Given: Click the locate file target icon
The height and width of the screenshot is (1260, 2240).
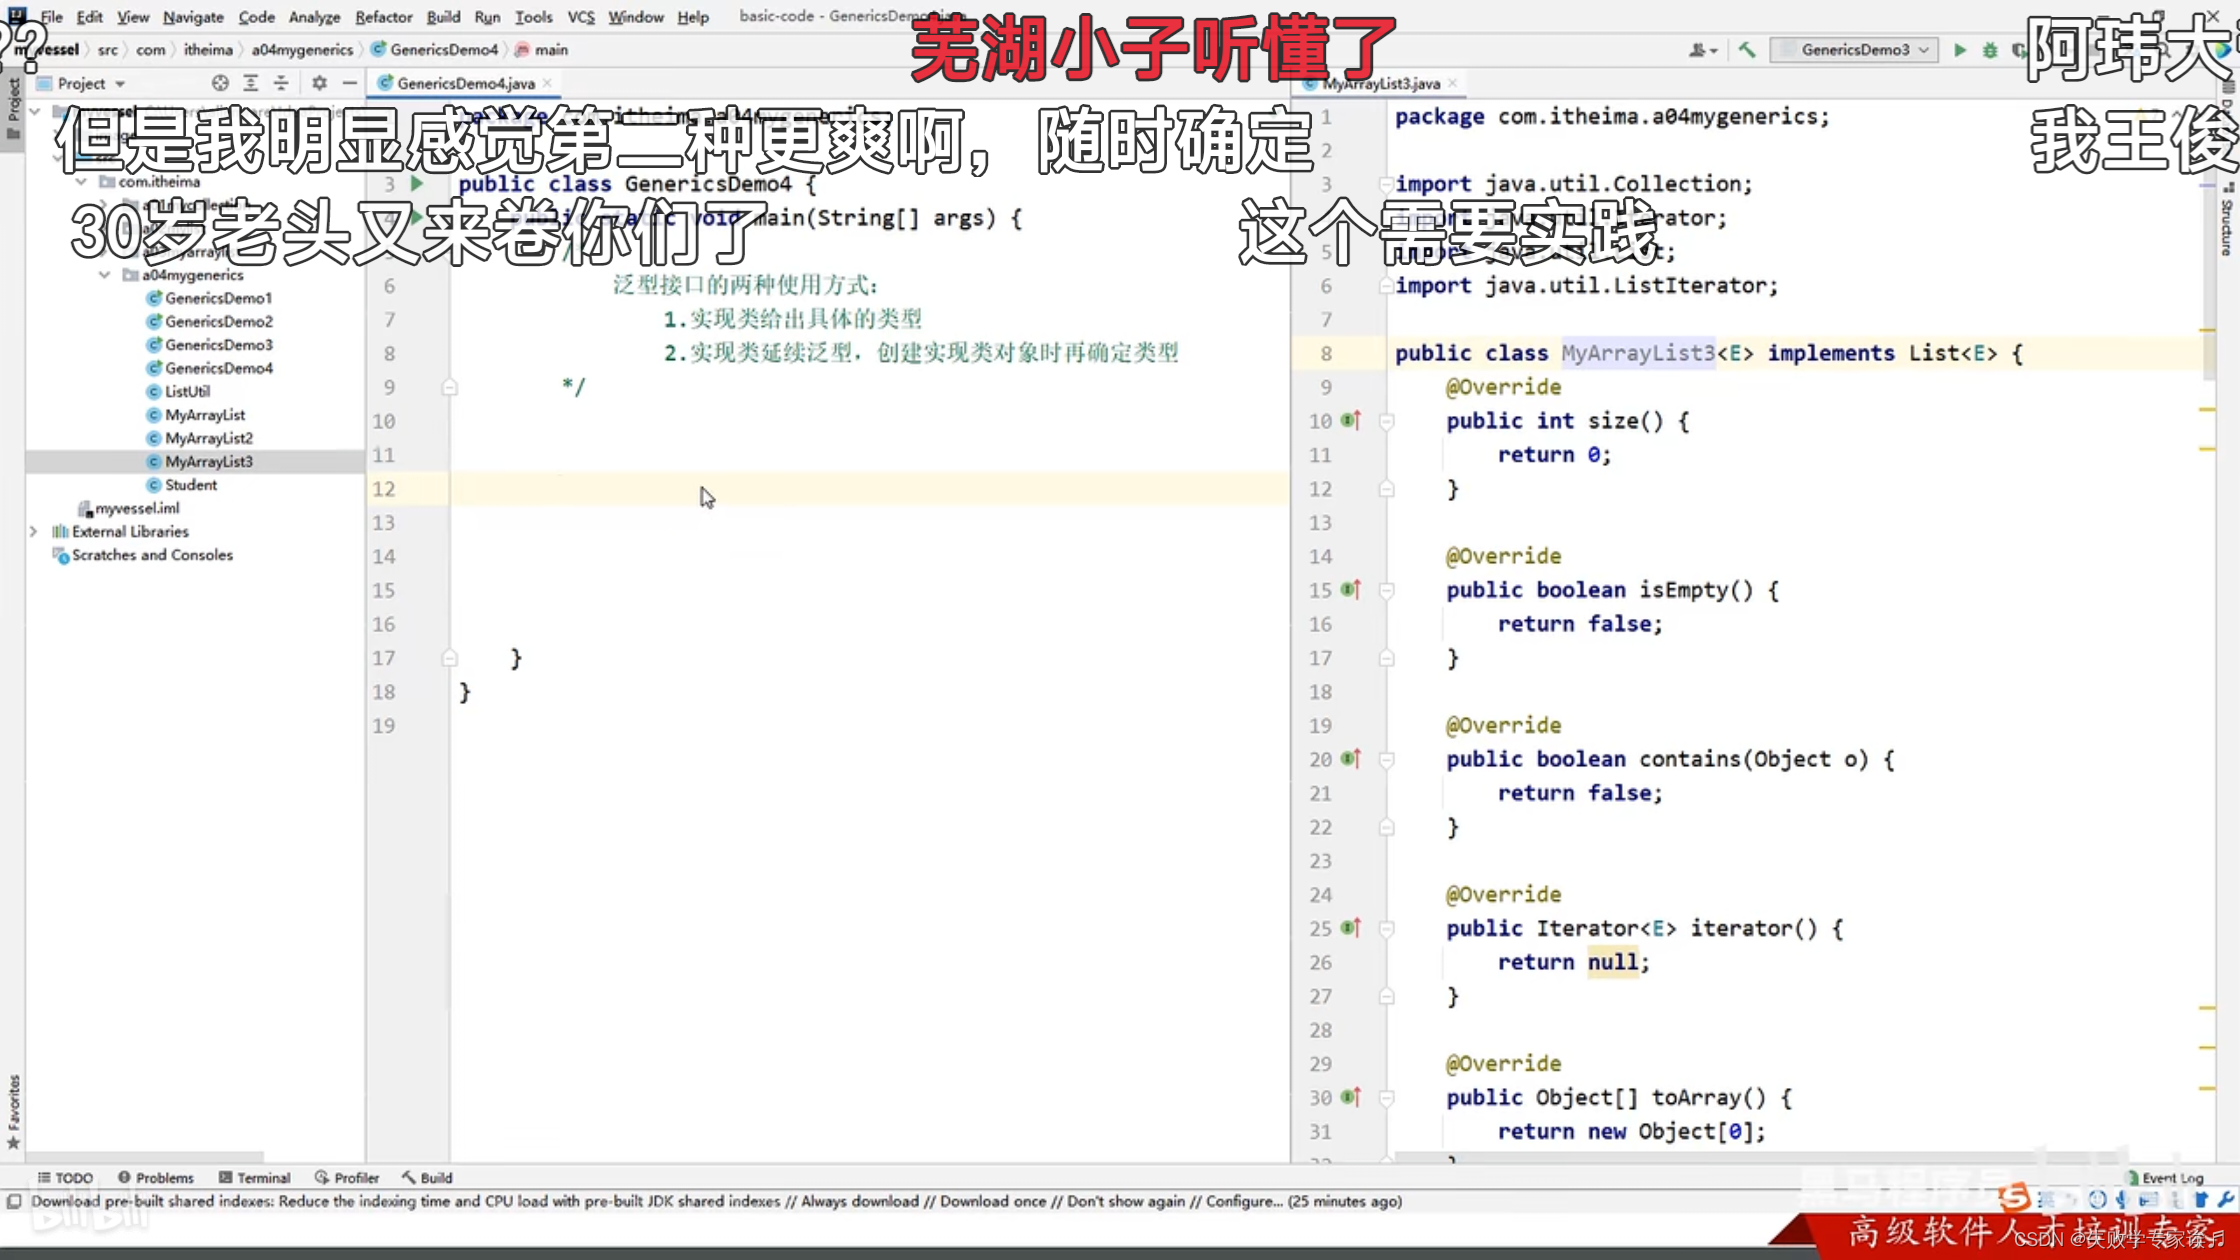Looking at the screenshot, I should 220,83.
